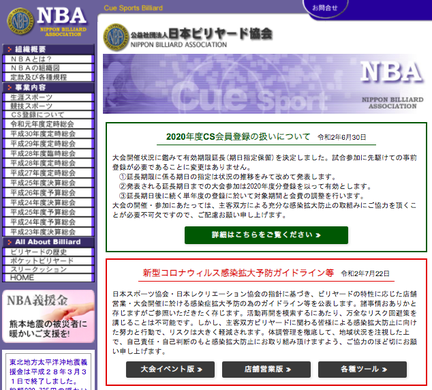432x390 pixels.
Task: Click the Cue Sports Billiard header text
Action: [133, 8]
